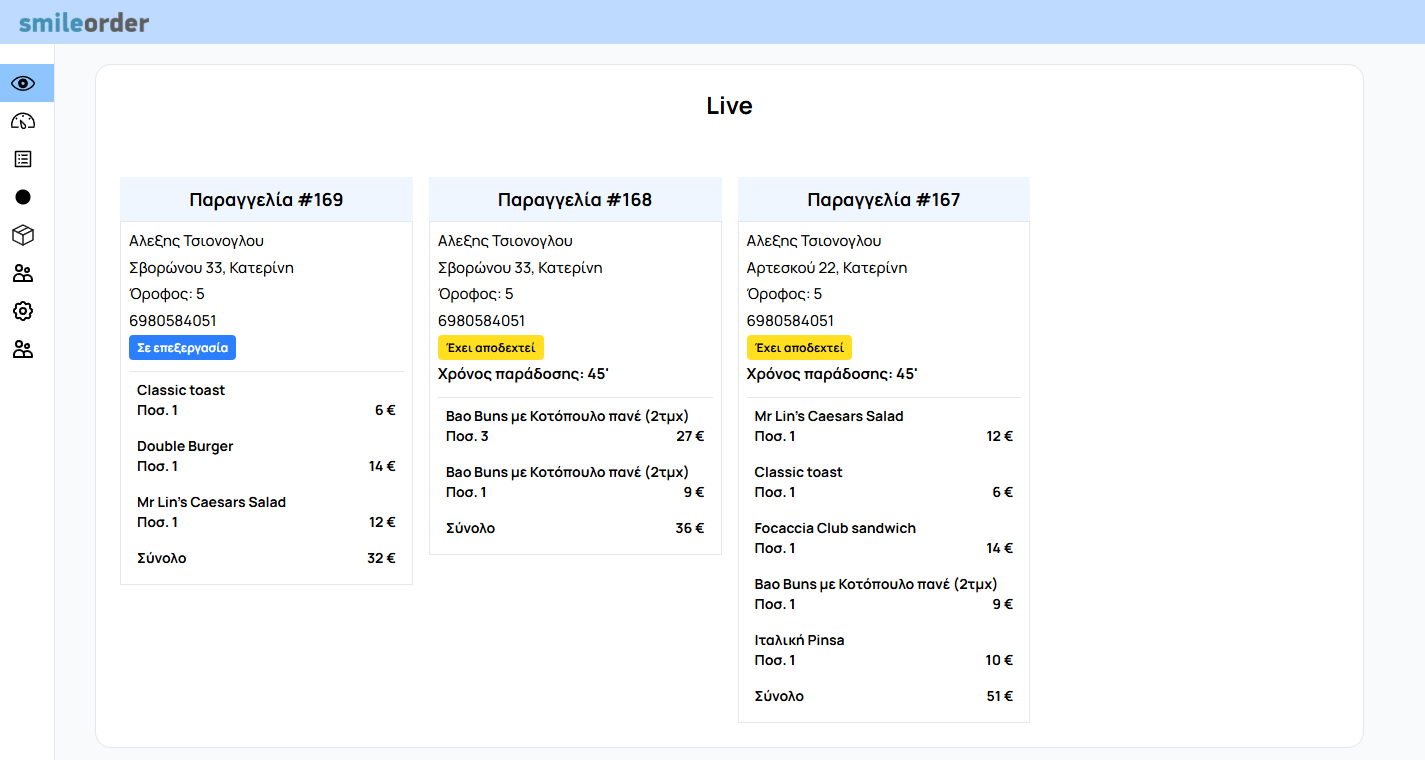Click Έχει αποδεχτεί badge in order #168
The width and height of the screenshot is (1425, 760).
point(490,348)
